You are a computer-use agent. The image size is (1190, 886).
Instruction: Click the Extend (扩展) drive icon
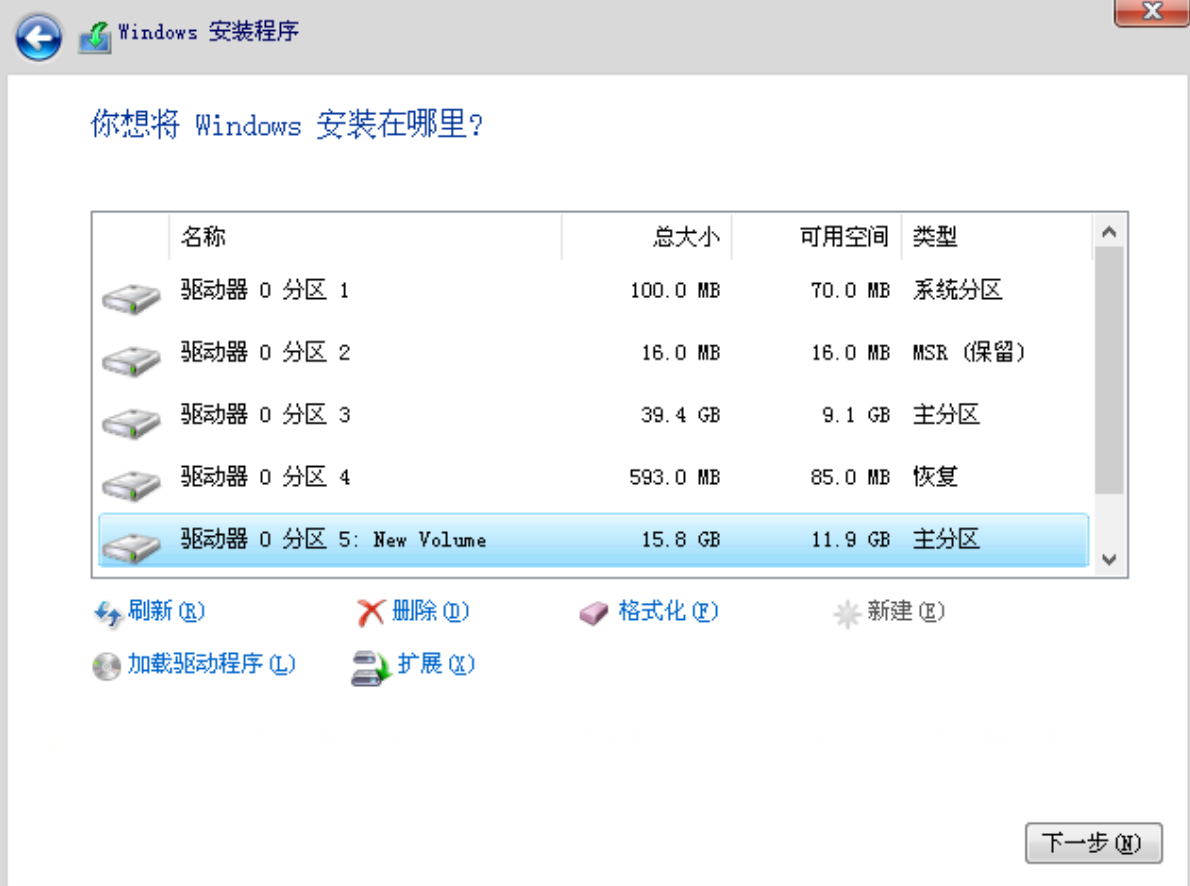coord(370,667)
